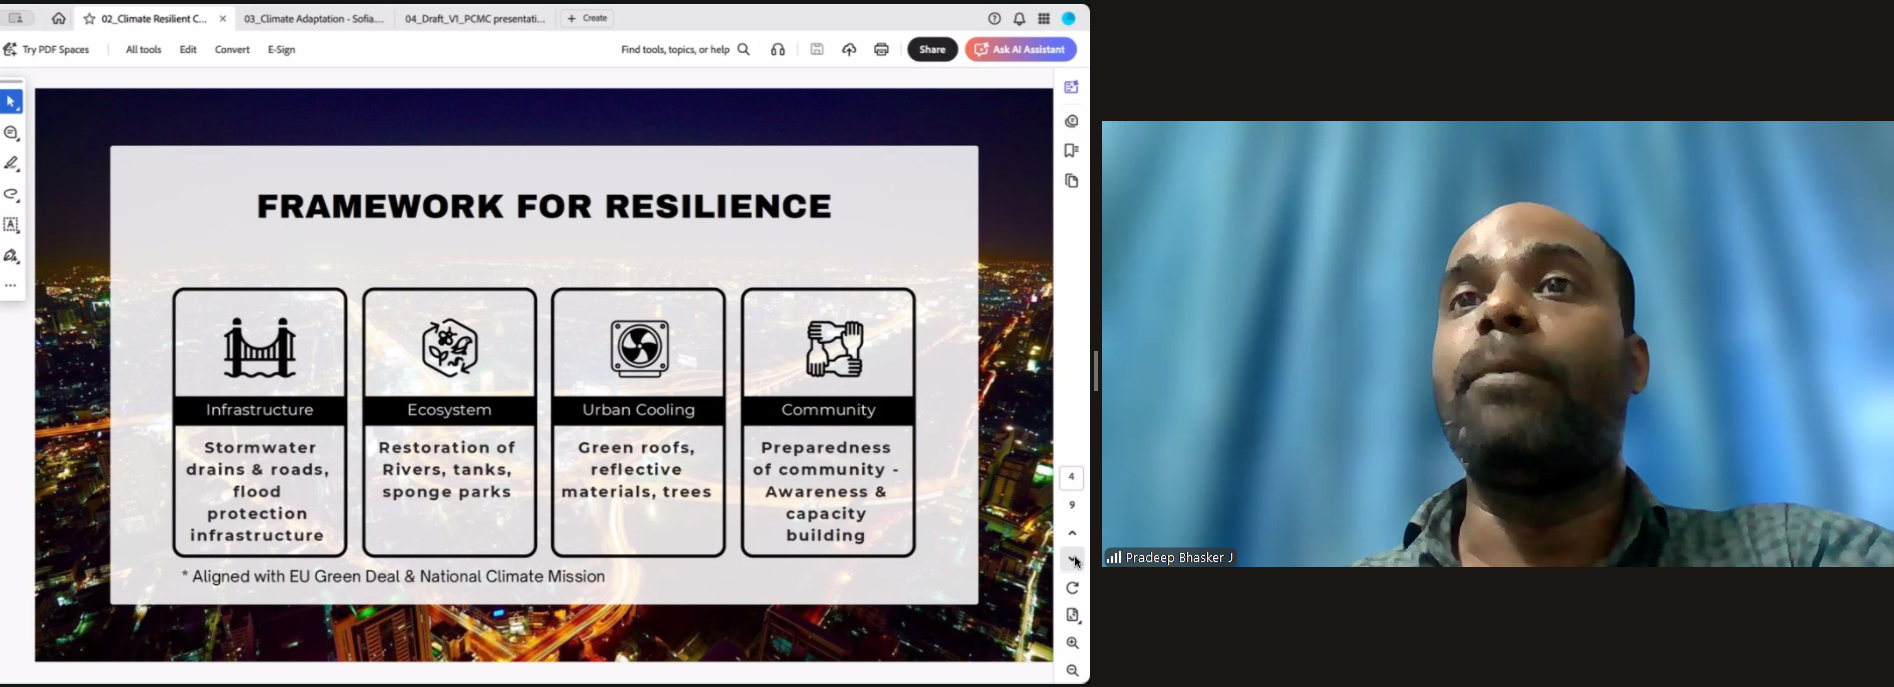Open the notifications bell

point(1019,19)
